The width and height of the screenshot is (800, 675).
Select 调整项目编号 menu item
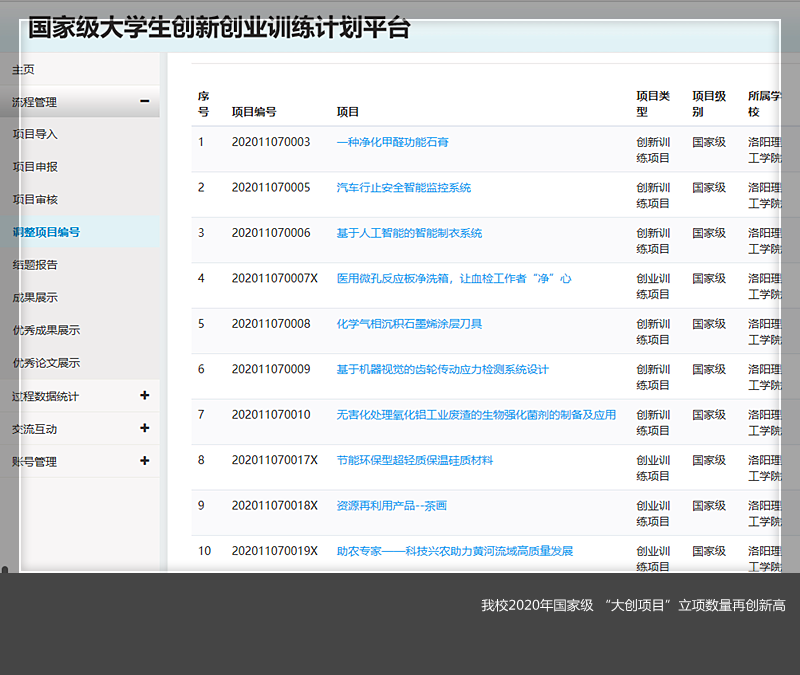(46, 231)
